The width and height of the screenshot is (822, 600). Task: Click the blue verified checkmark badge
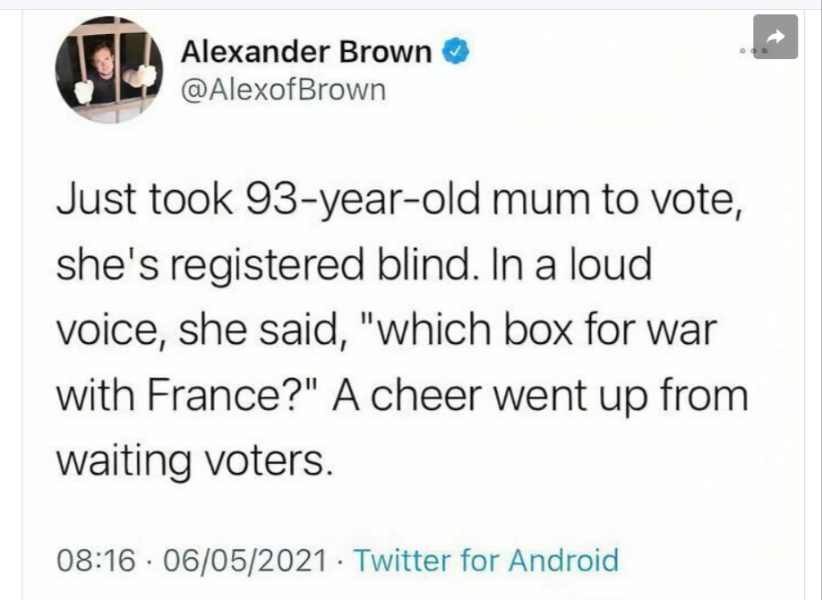[x=456, y=51]
